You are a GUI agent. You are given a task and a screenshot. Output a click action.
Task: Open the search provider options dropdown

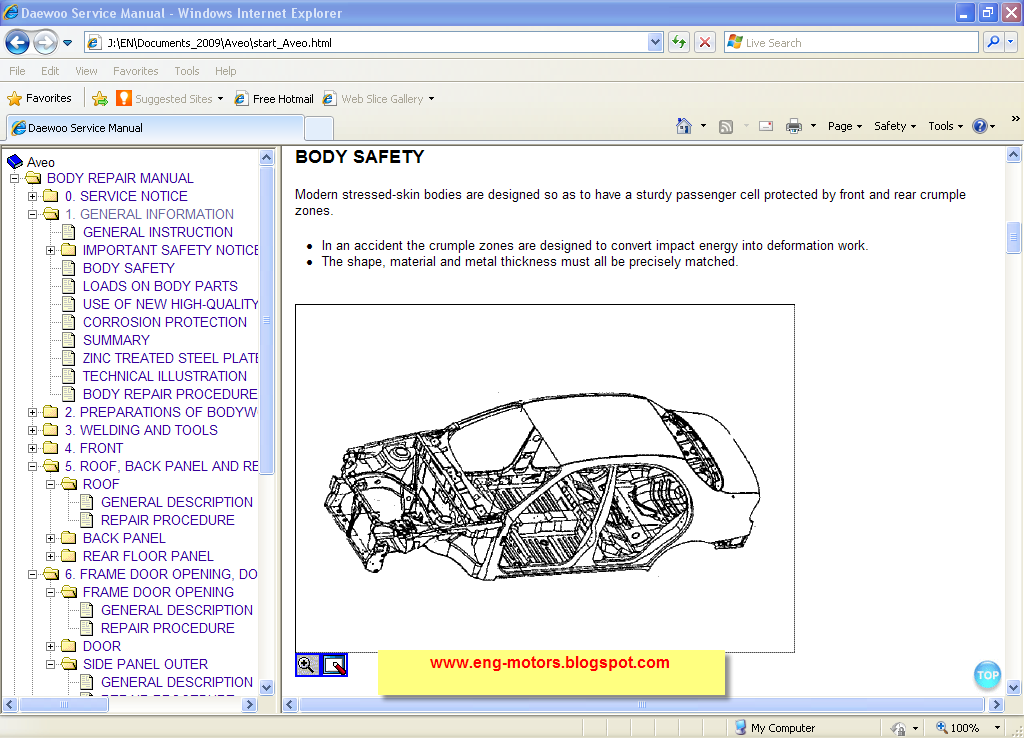point(1010,42)
